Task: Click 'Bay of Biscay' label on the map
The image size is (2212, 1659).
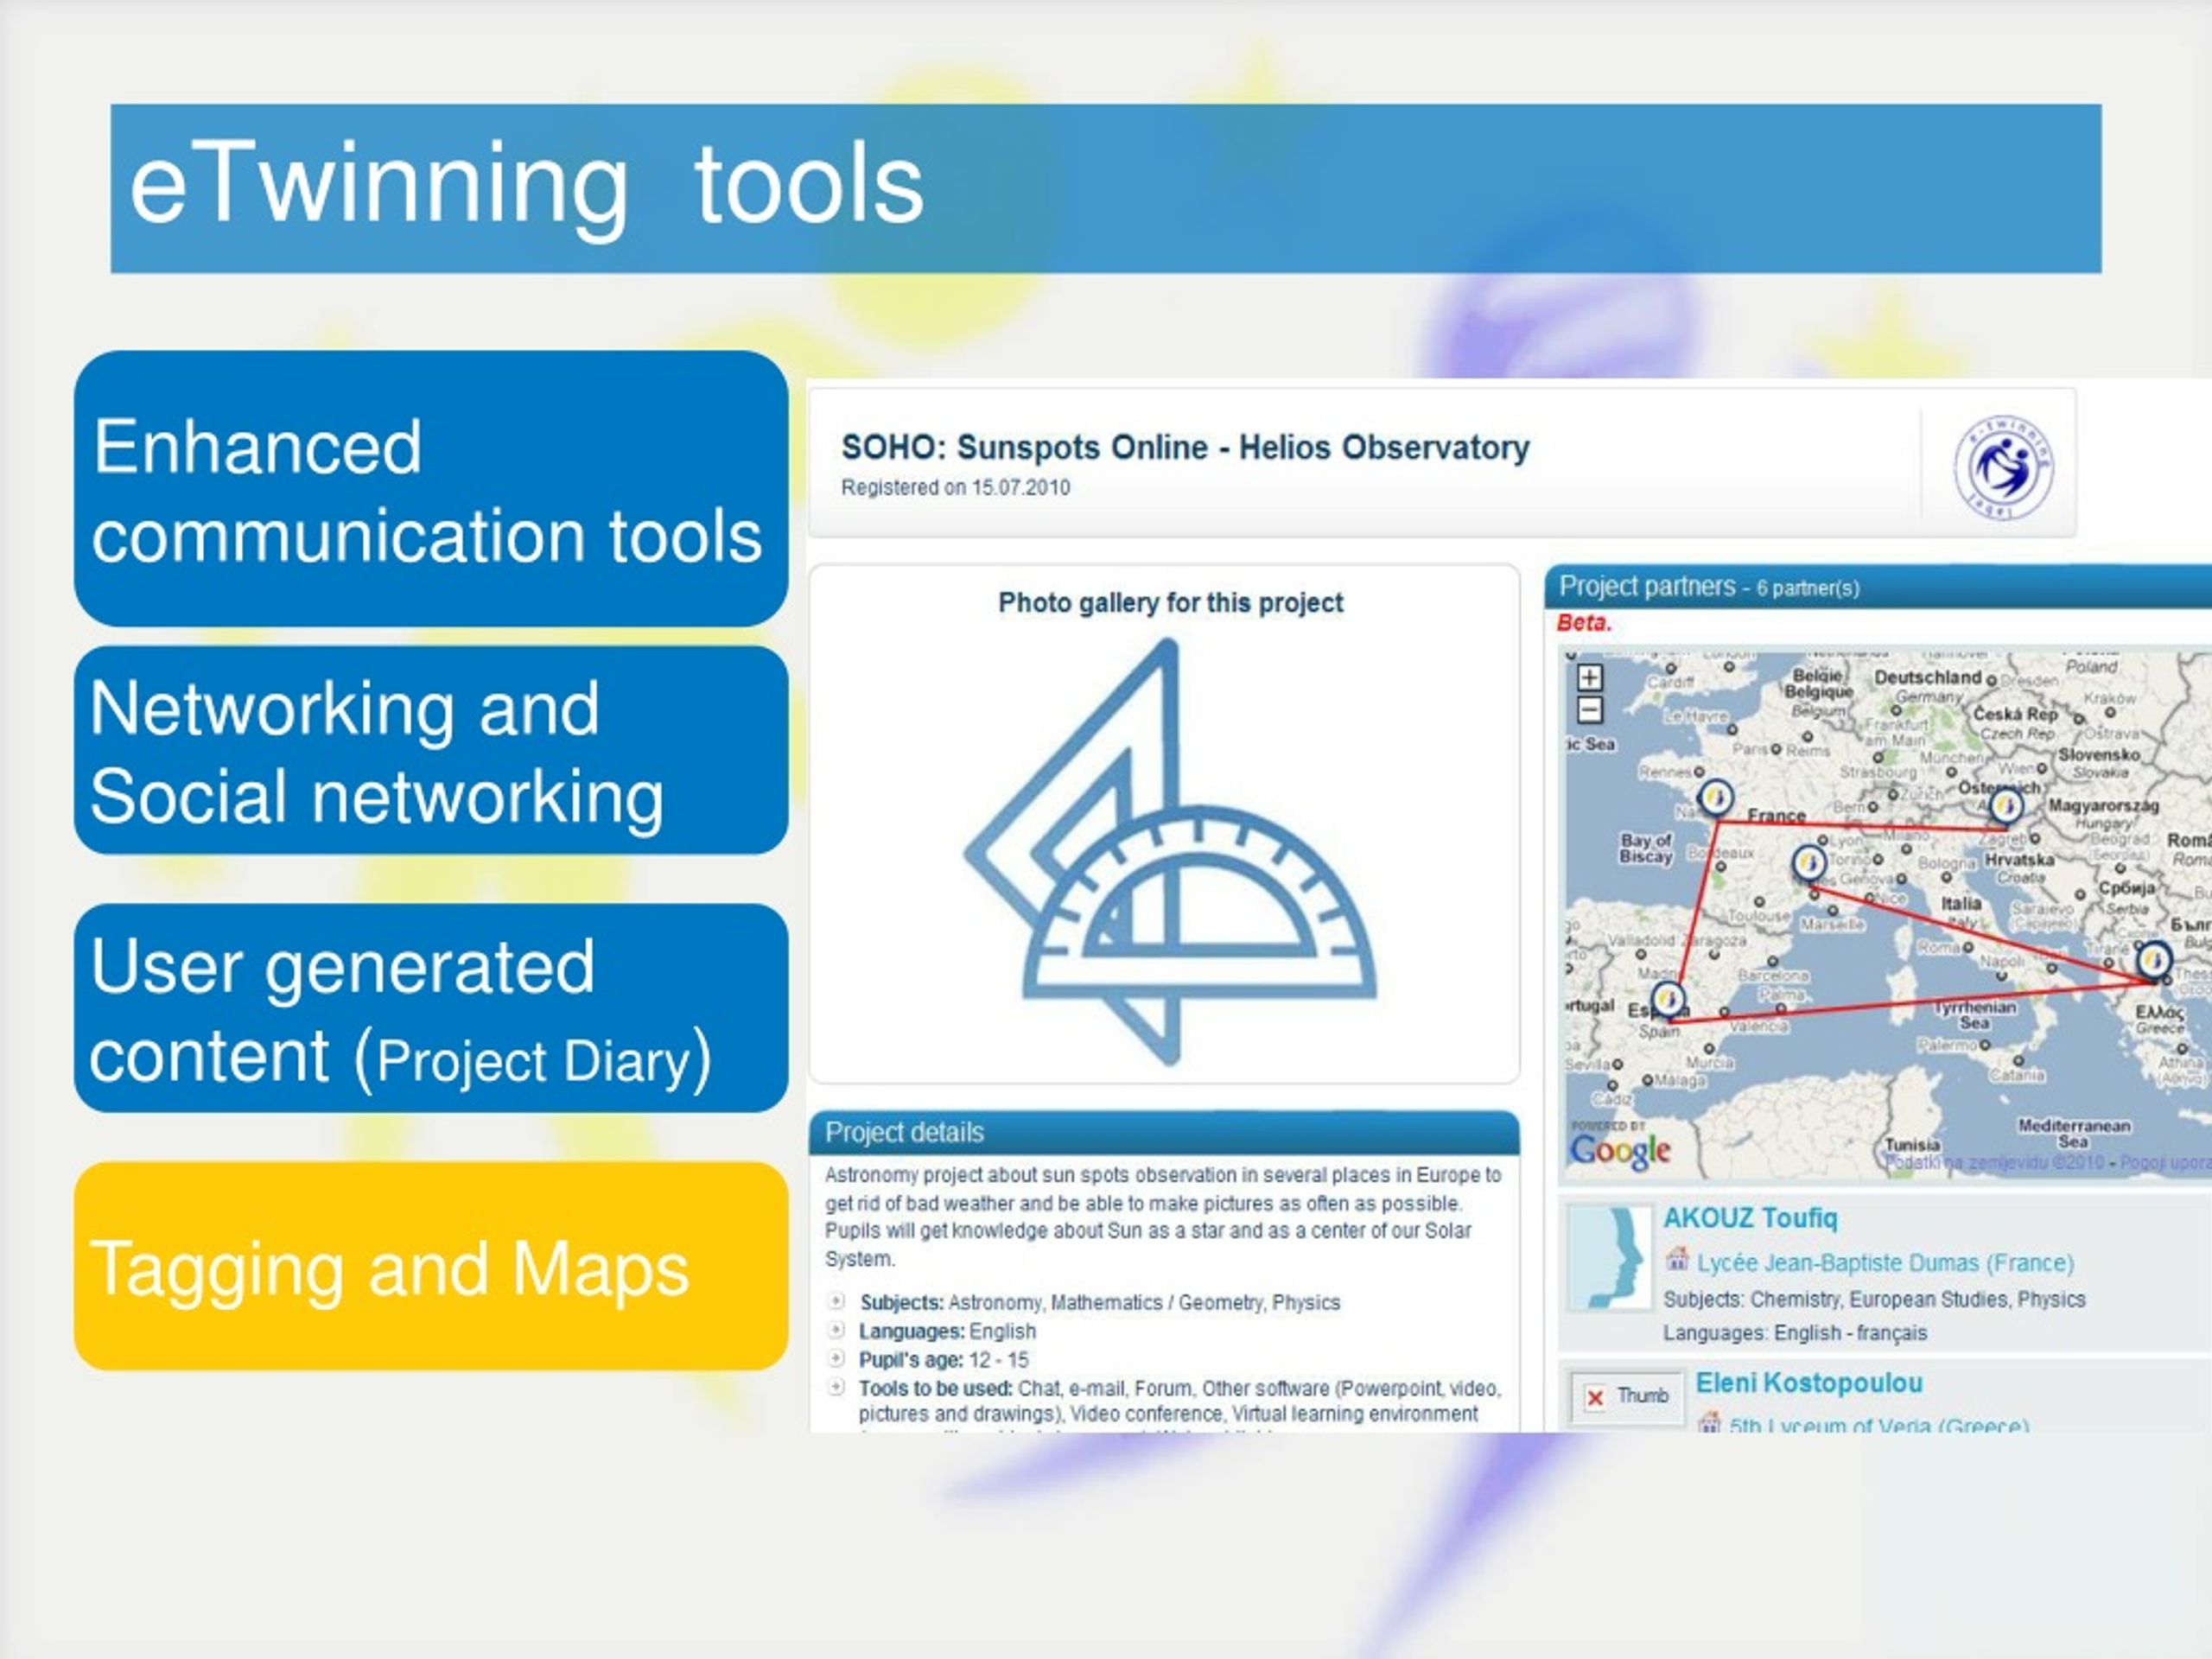Action: point(1646,848)
